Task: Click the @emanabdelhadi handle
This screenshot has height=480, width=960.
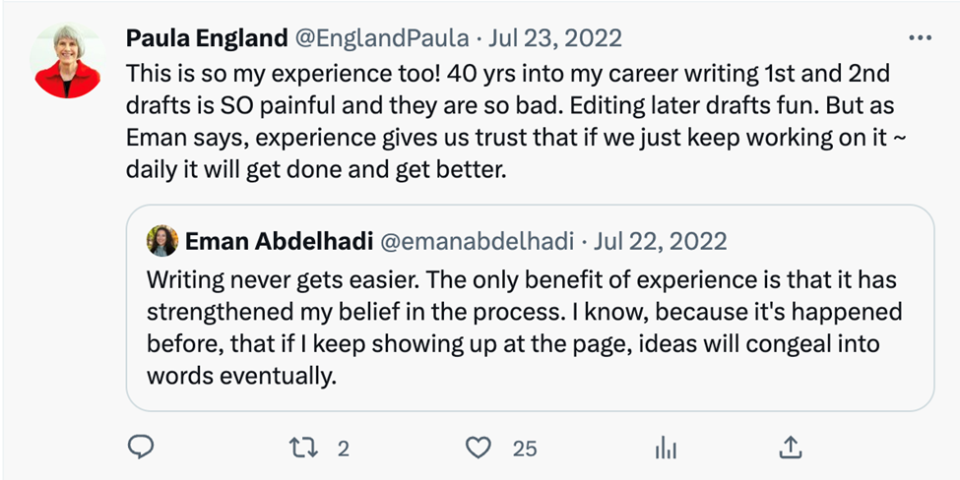Action: [477, 241]
